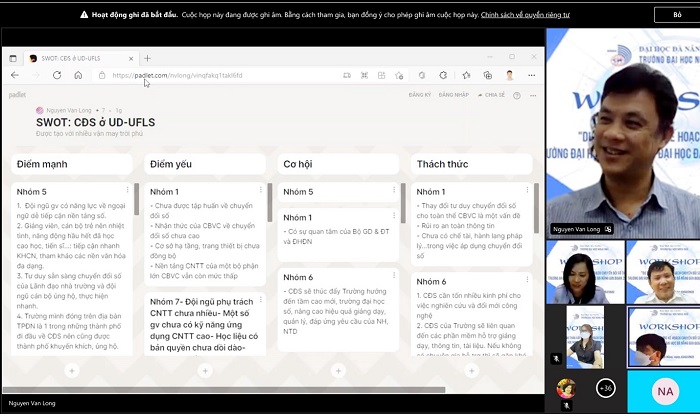Open browser profile avatar icon
The image size is (700, 414).
[509, 75]
